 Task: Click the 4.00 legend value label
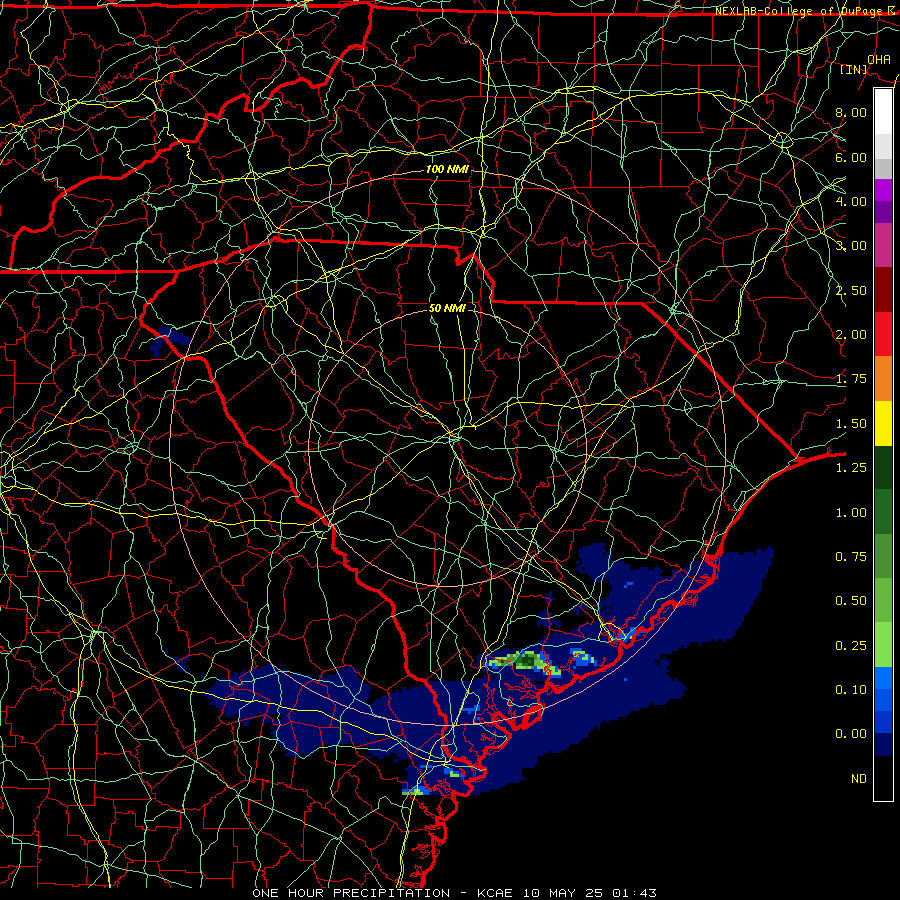[x=851, y=201]
